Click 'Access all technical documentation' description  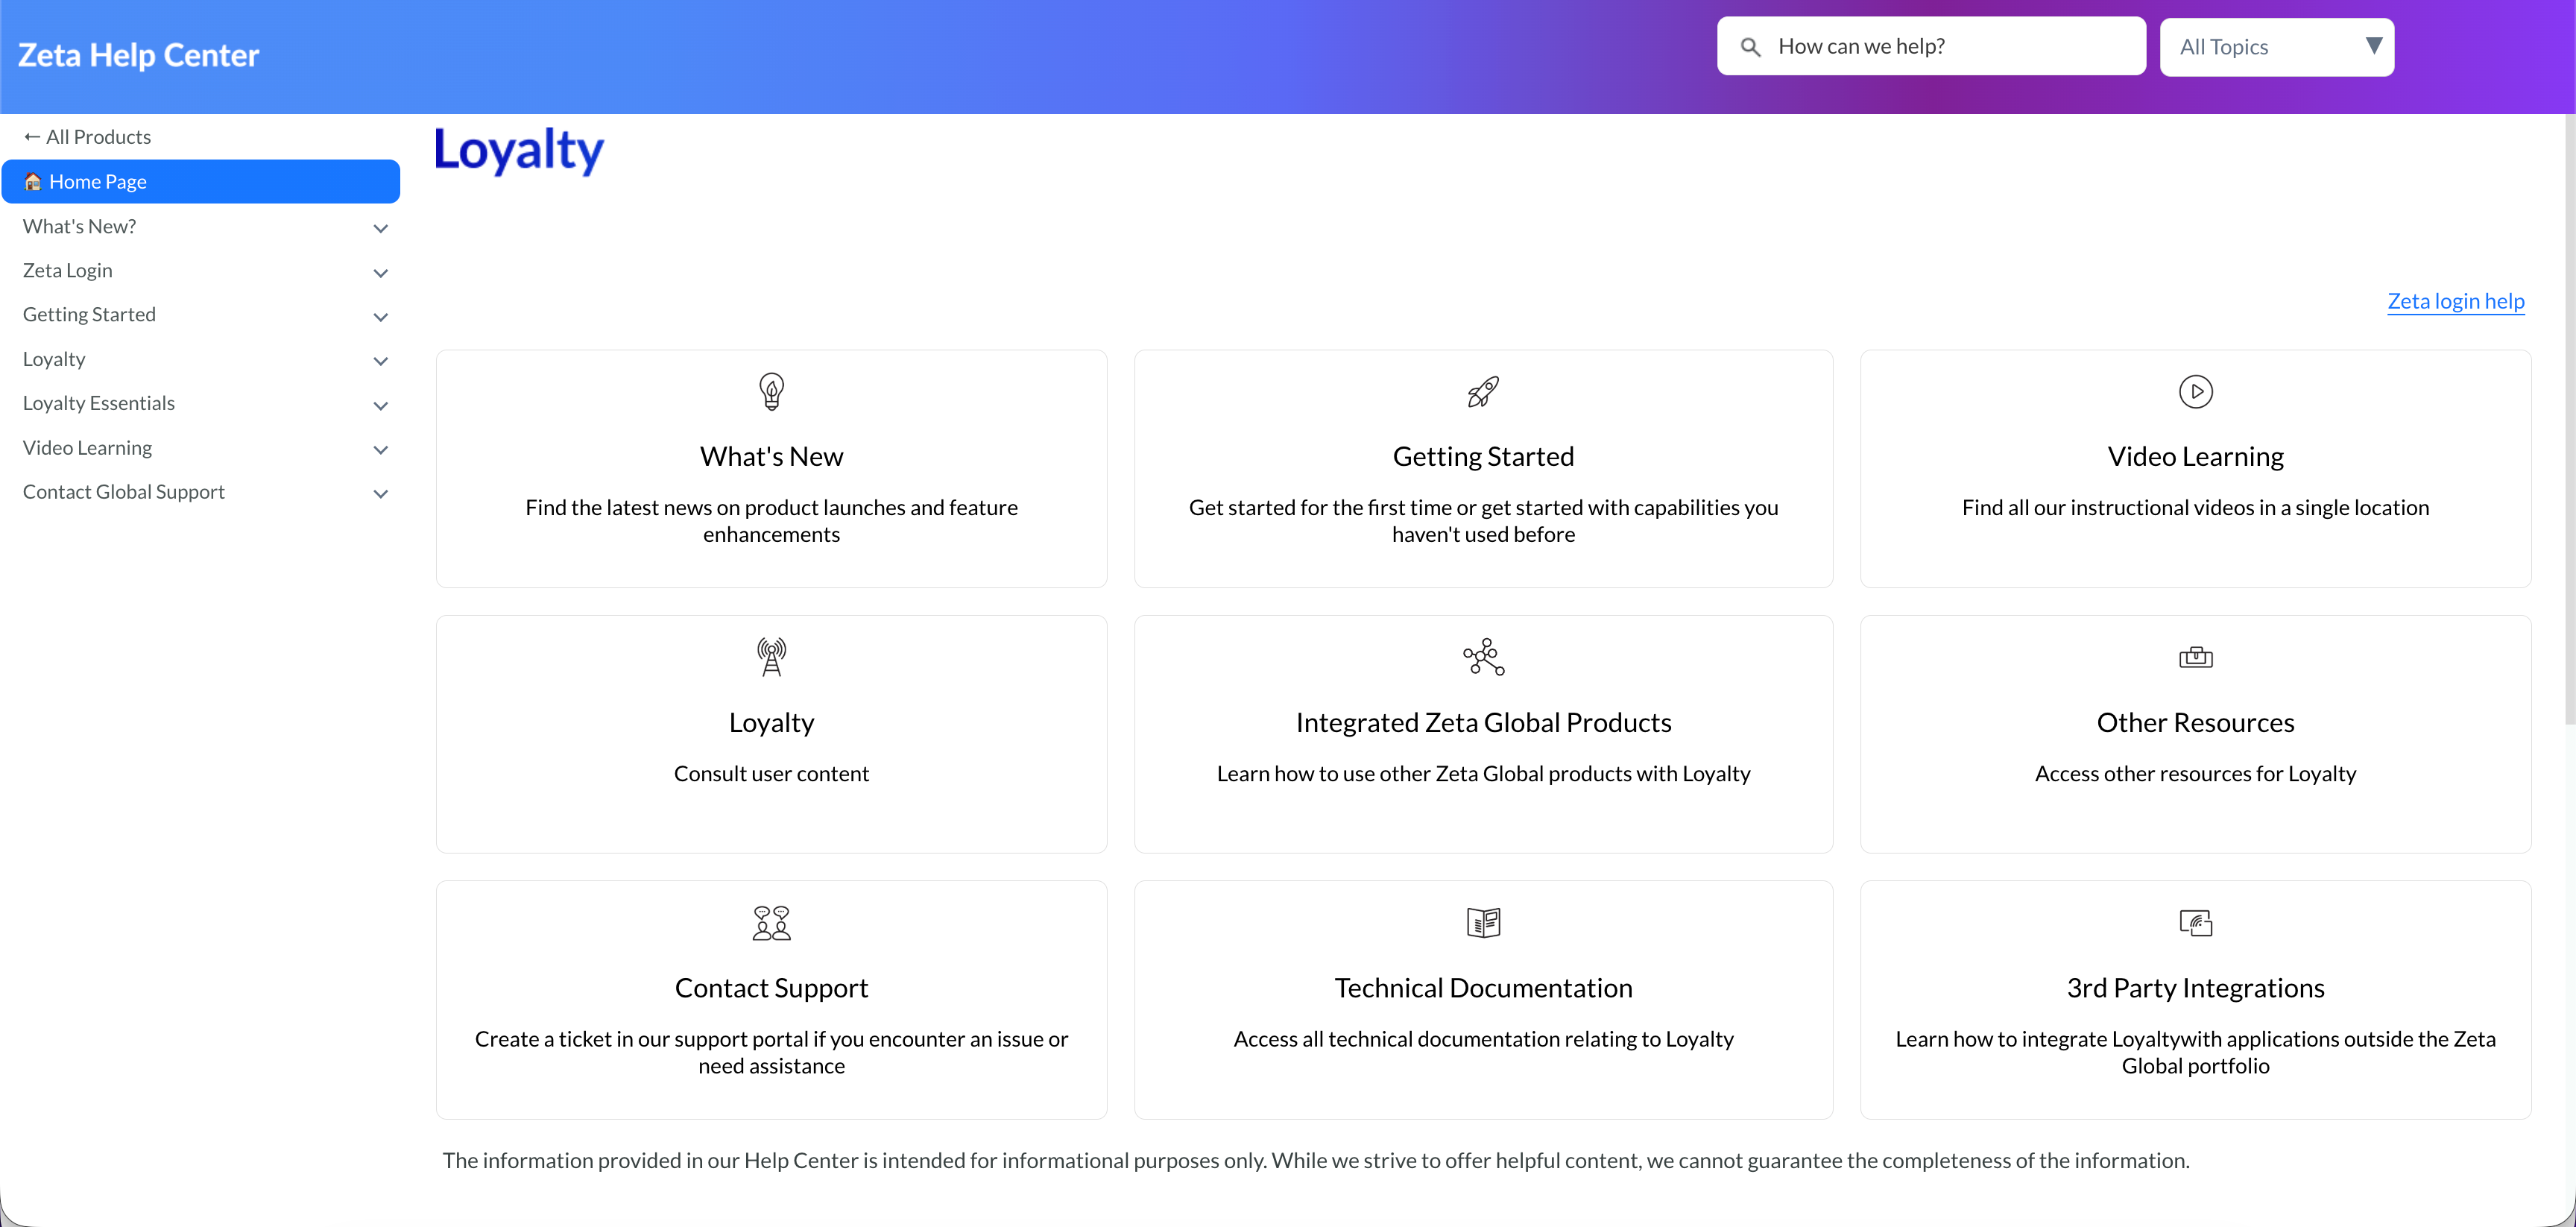[1483, 1039]
